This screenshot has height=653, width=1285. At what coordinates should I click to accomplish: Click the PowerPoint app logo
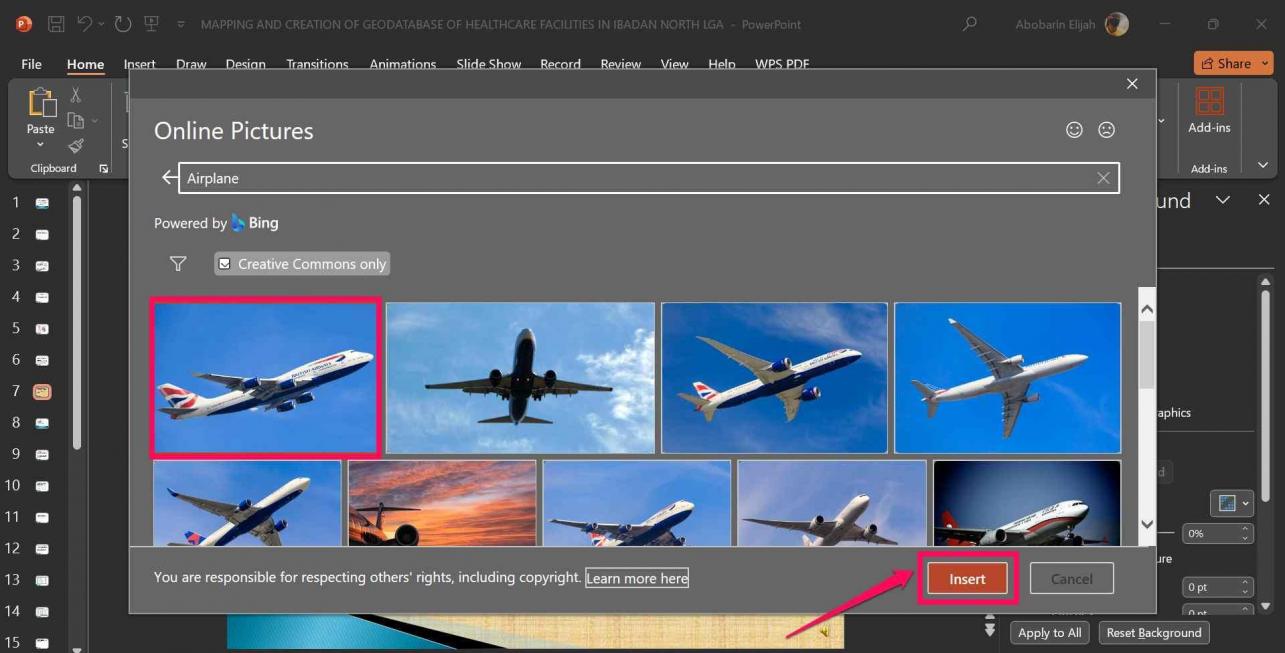23,24
